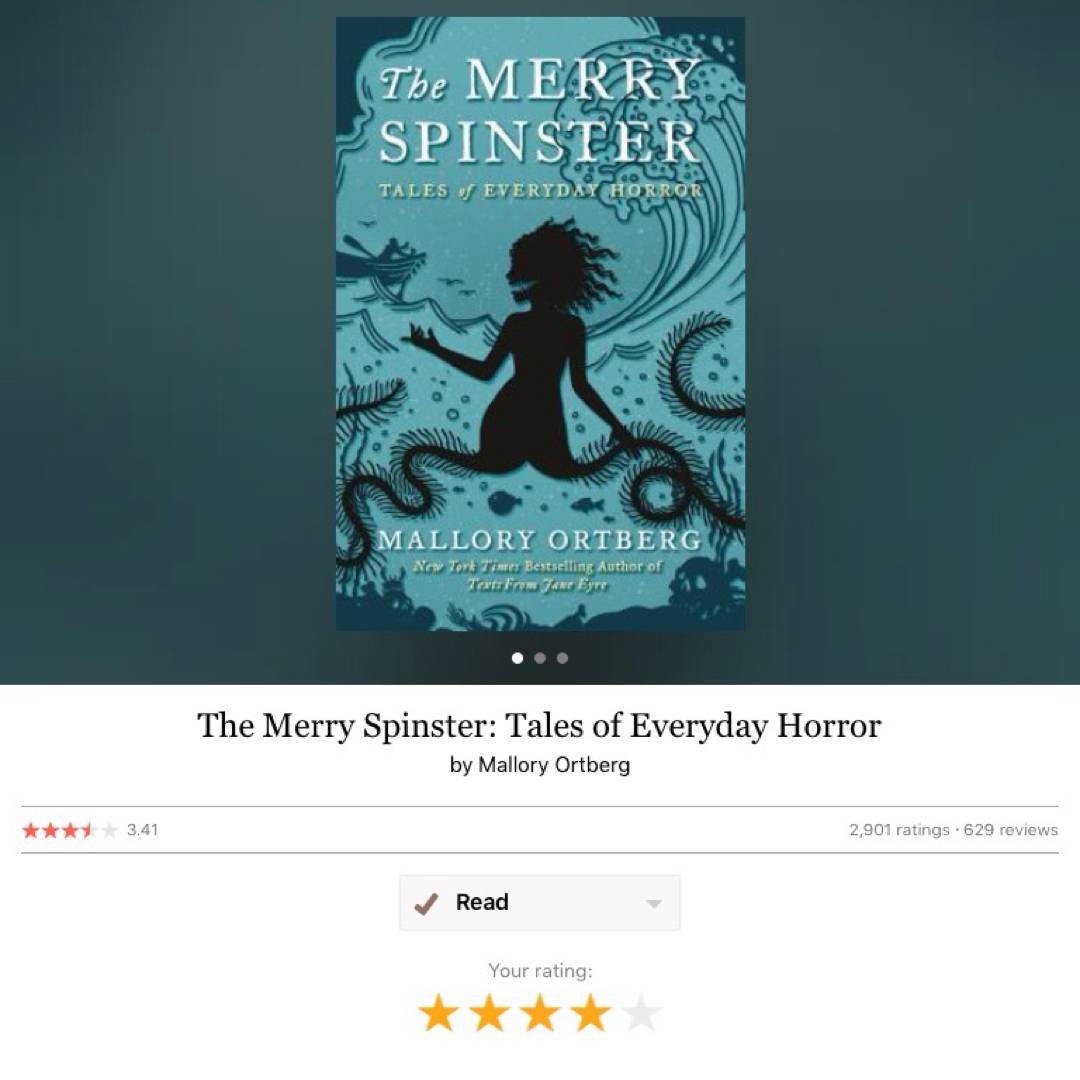Rate the book one star
The height and width of the screenshot is (1080, 1080).
tap(438, 1013)
